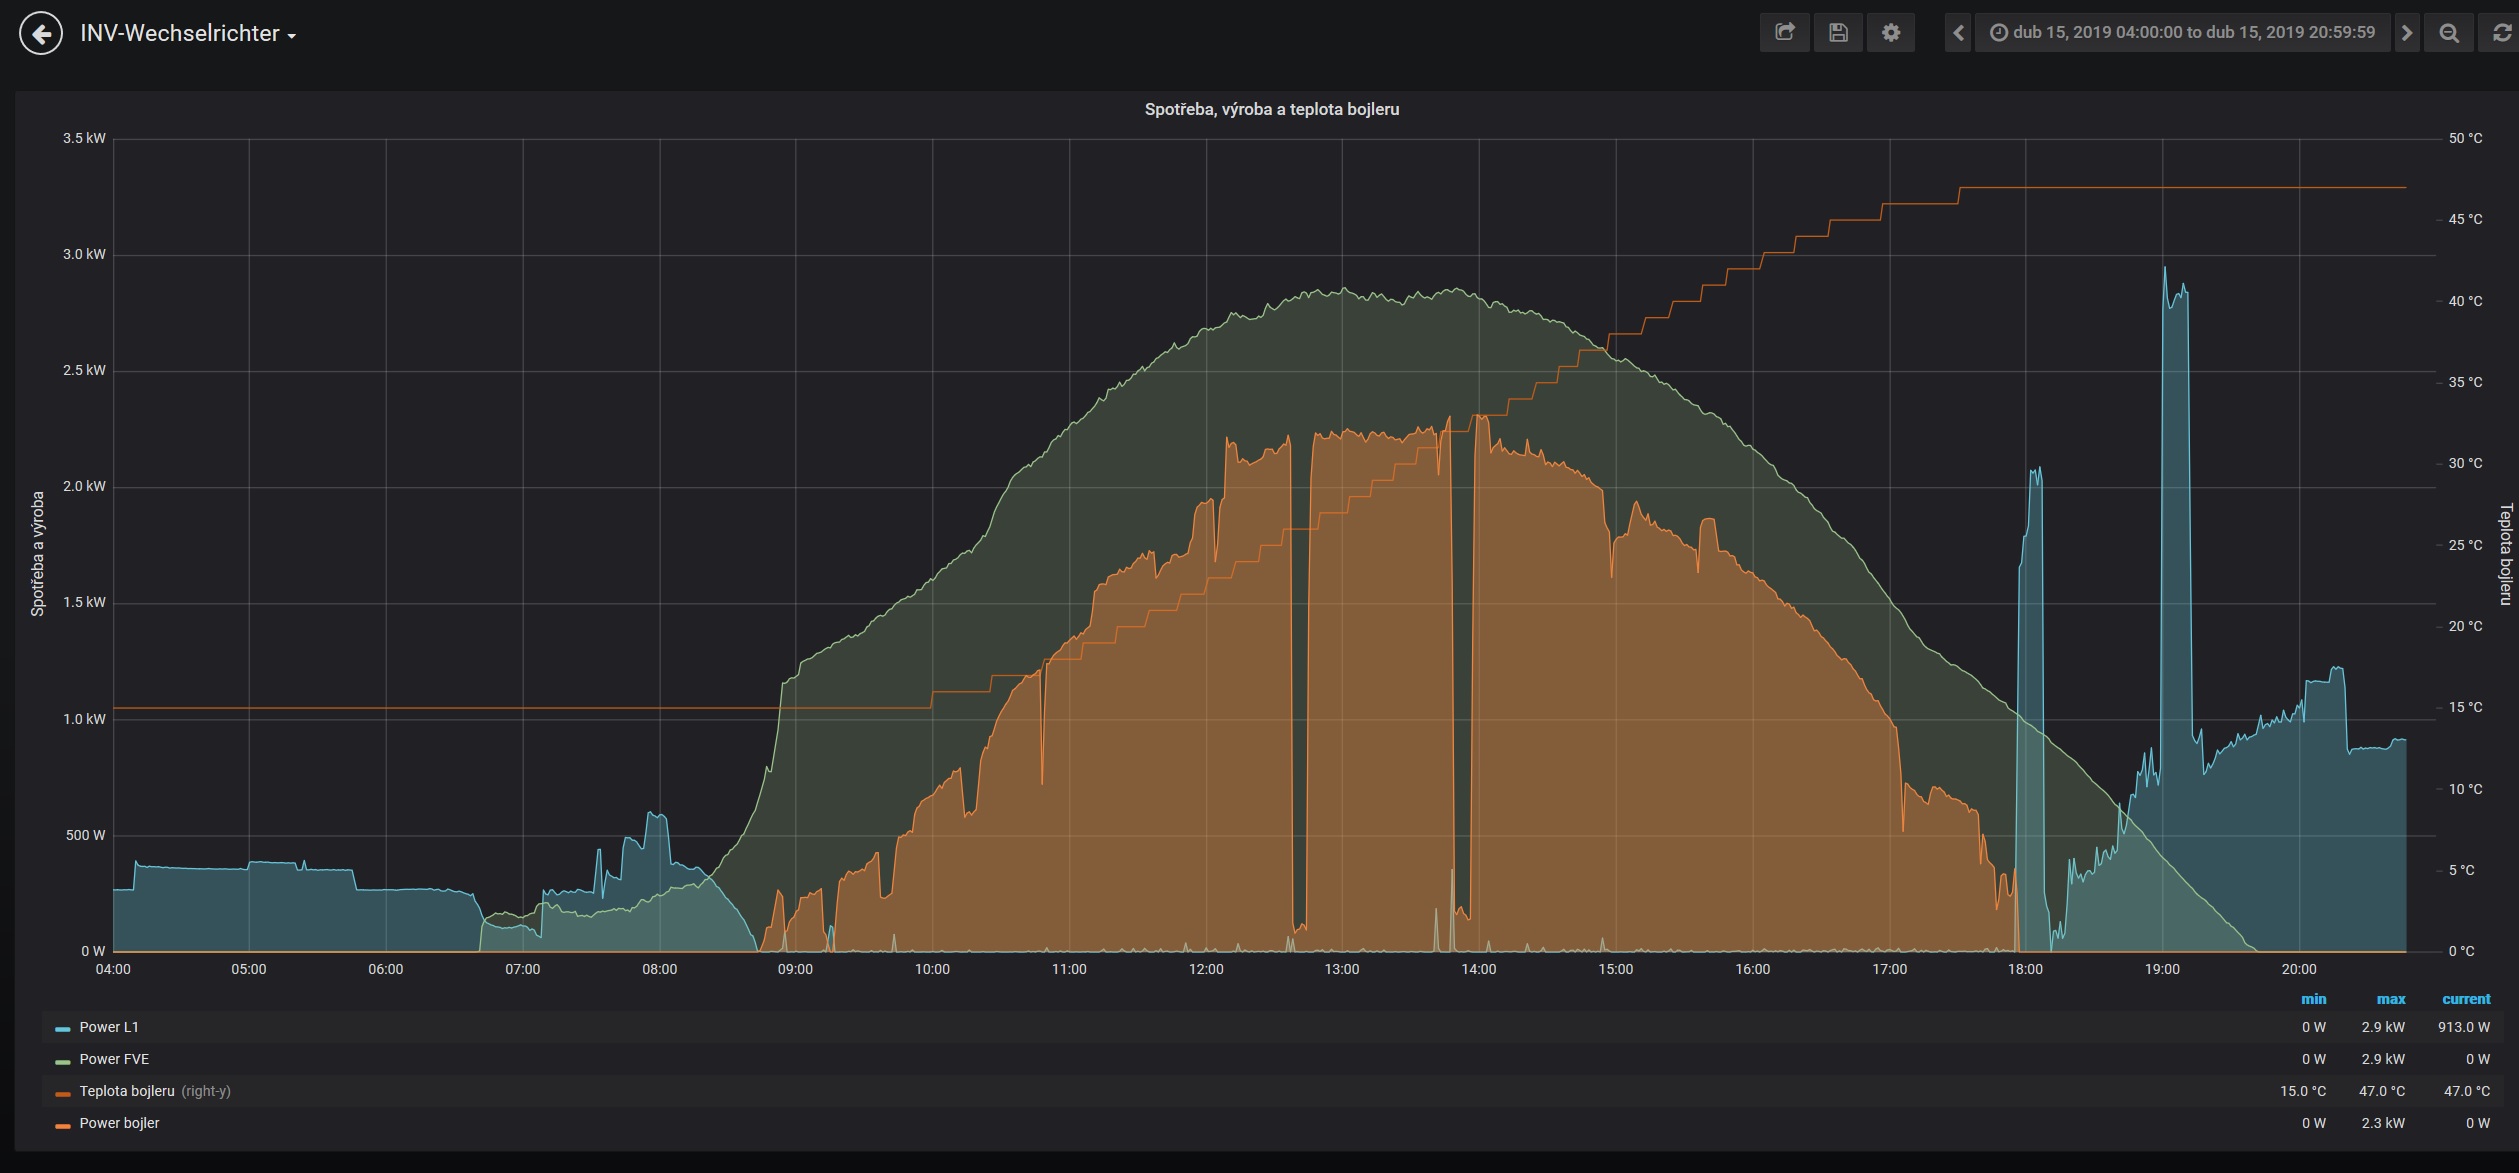Open dashboard settings gear icon
The image size is (2519, 1173).
click(1890, 33)
